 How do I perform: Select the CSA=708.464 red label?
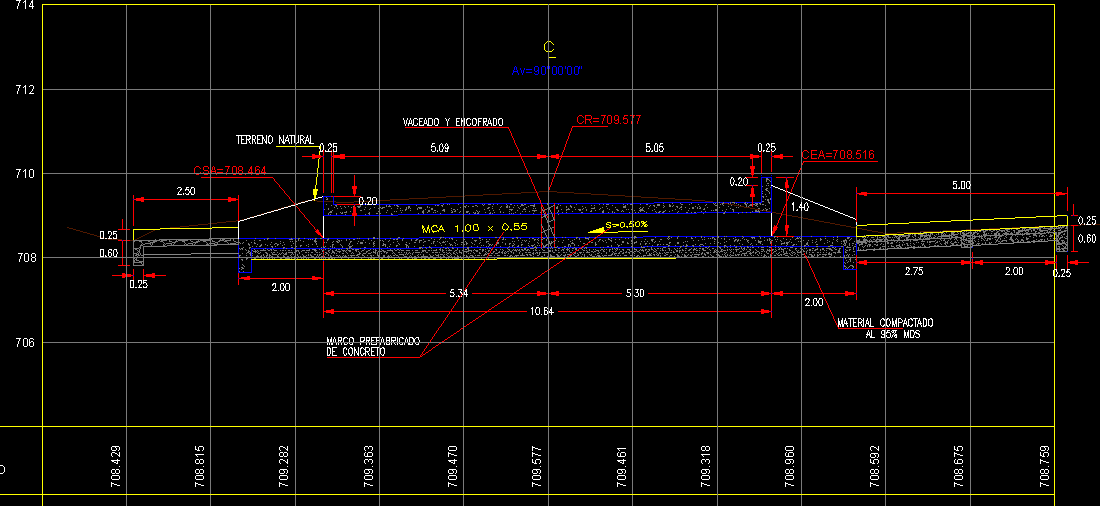(229, 171)
